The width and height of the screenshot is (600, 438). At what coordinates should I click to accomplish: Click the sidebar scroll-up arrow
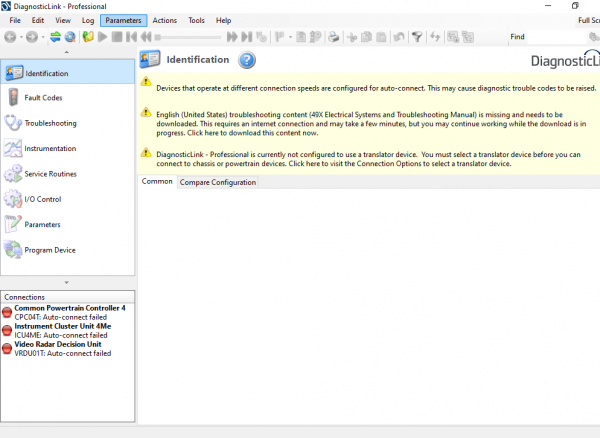point(67,52)
